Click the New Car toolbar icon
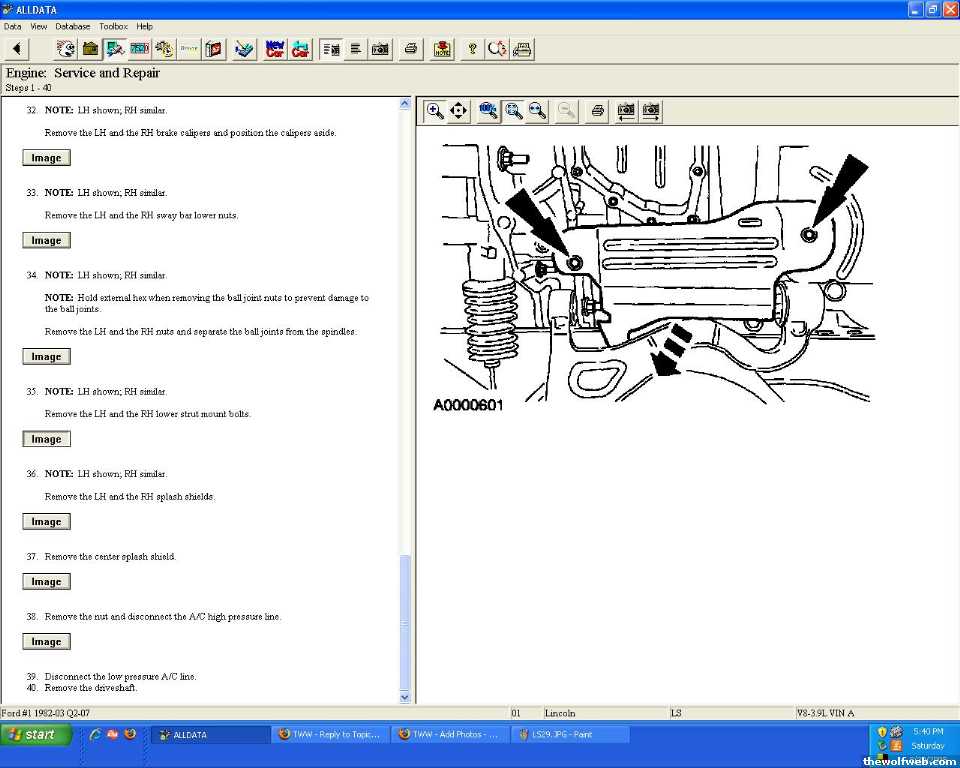This screenshot has width=960, height=768. 275,49
